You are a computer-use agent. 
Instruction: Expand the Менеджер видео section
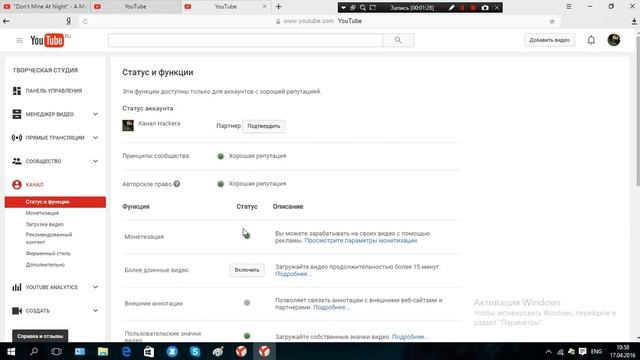coord(95,114)
